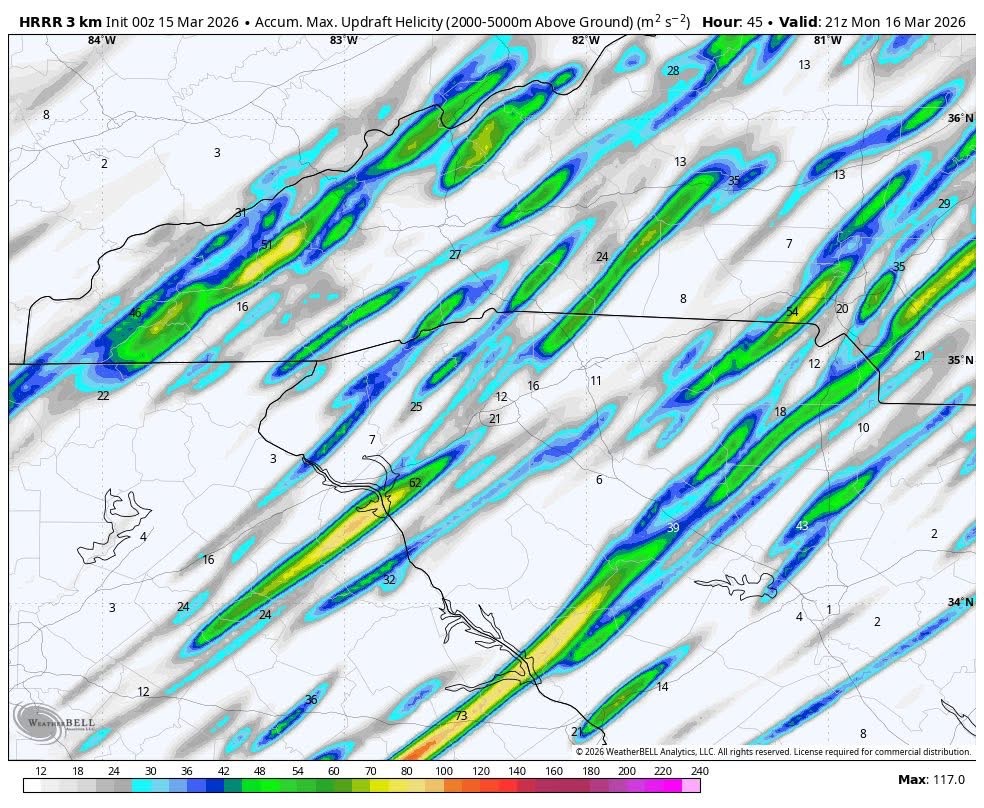Click the Max: 117.0 readout
This screenshot has height=808, width=984.
[x=930, y=780]
